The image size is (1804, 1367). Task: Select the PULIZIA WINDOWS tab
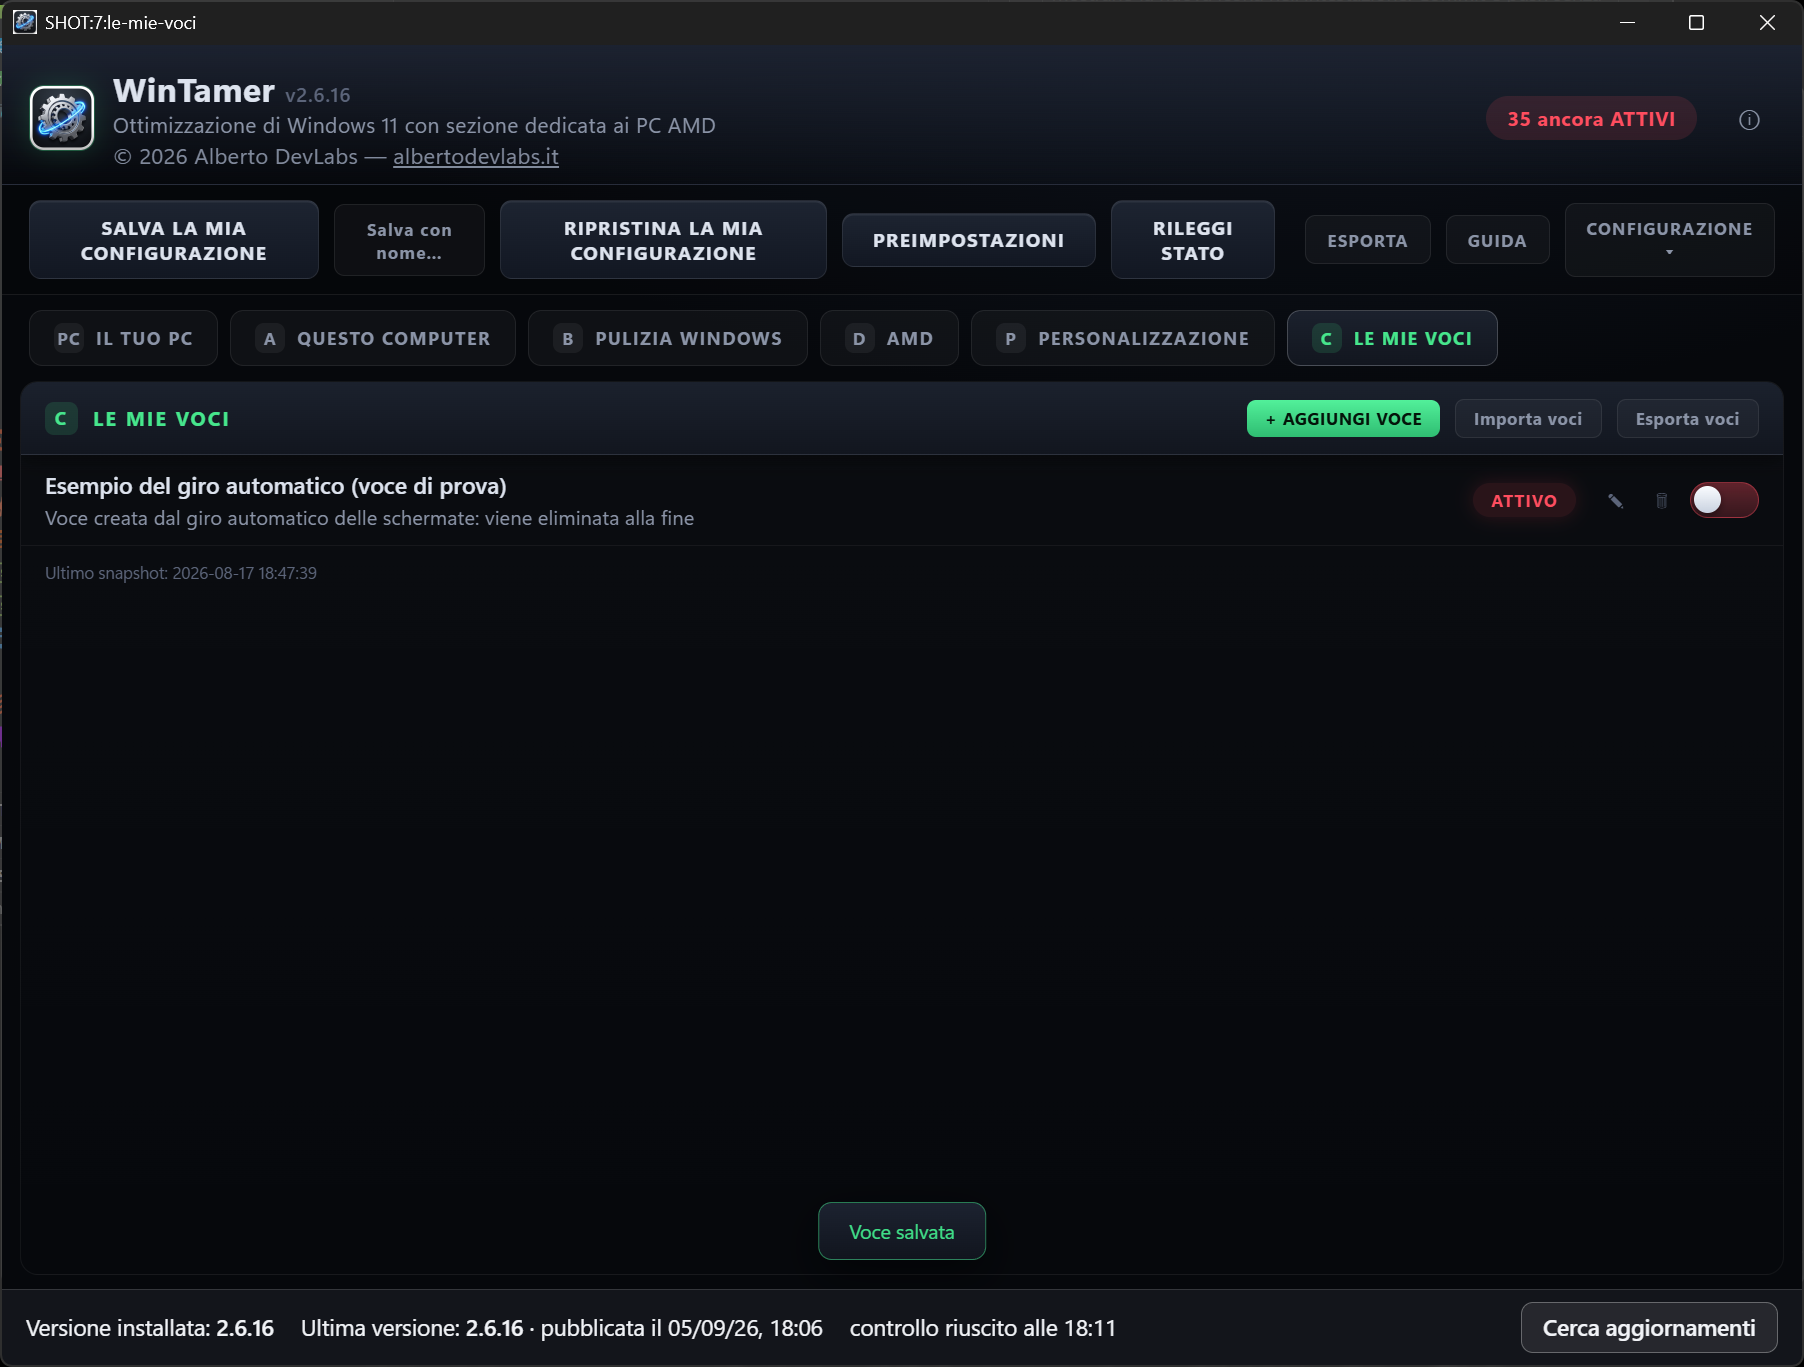tap(668, 338)
